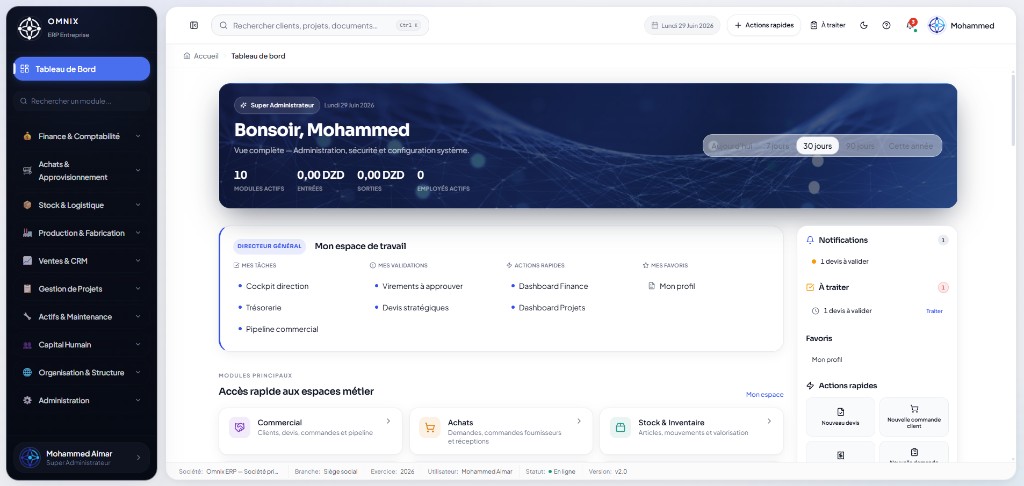This screenshot has height=486, width=1024.
Task: Open help via the question mark icon
Action: click(886, 25)
